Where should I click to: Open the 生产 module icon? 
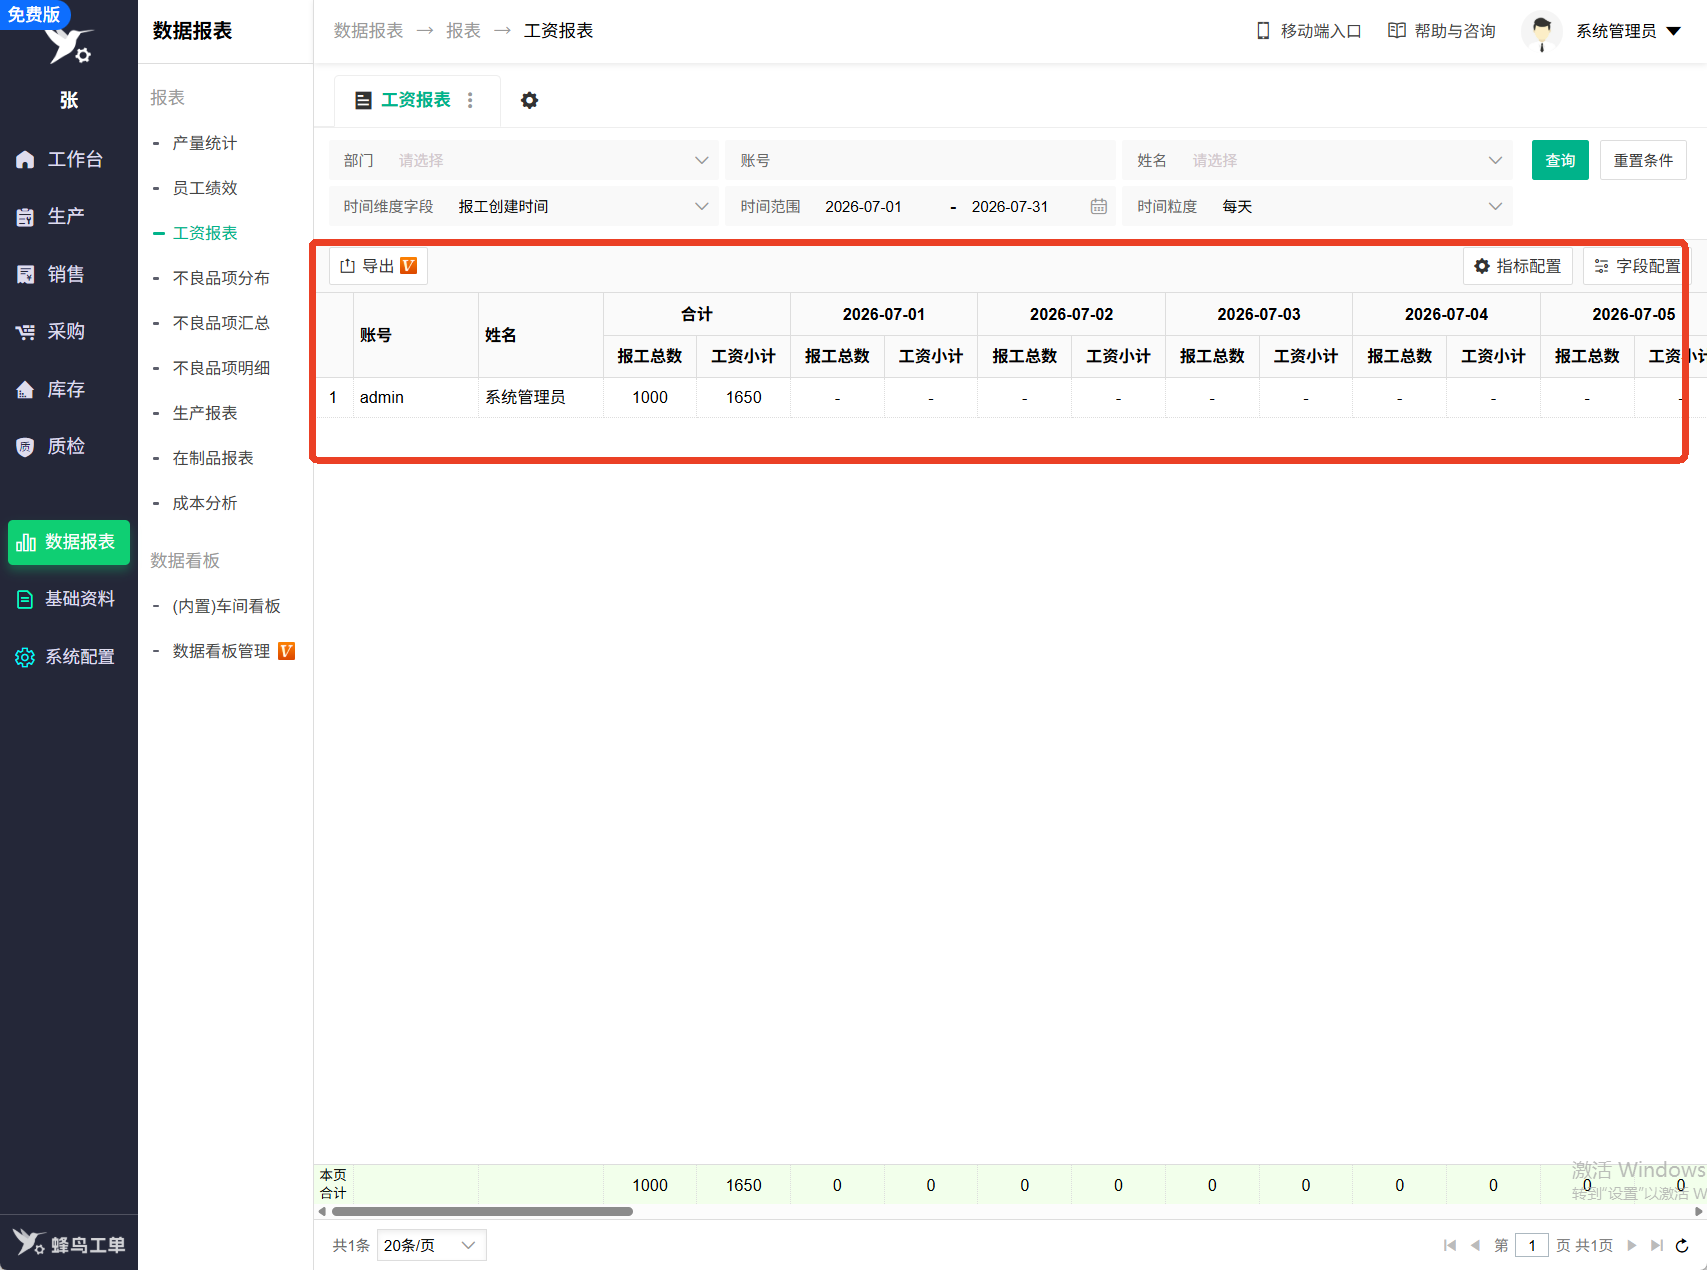25,217
